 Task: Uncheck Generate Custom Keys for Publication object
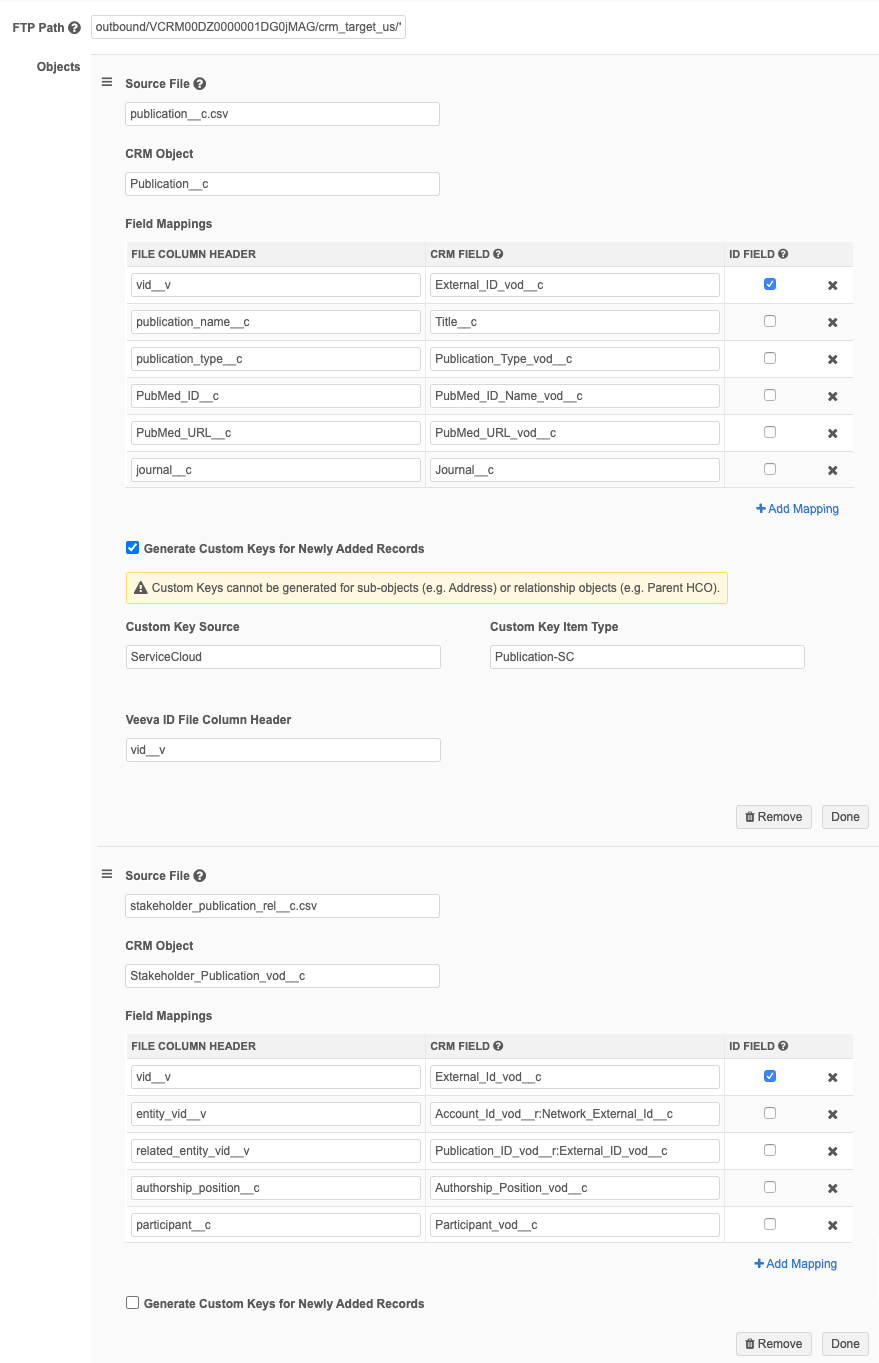pyautogui.click(x=132, y=548)
